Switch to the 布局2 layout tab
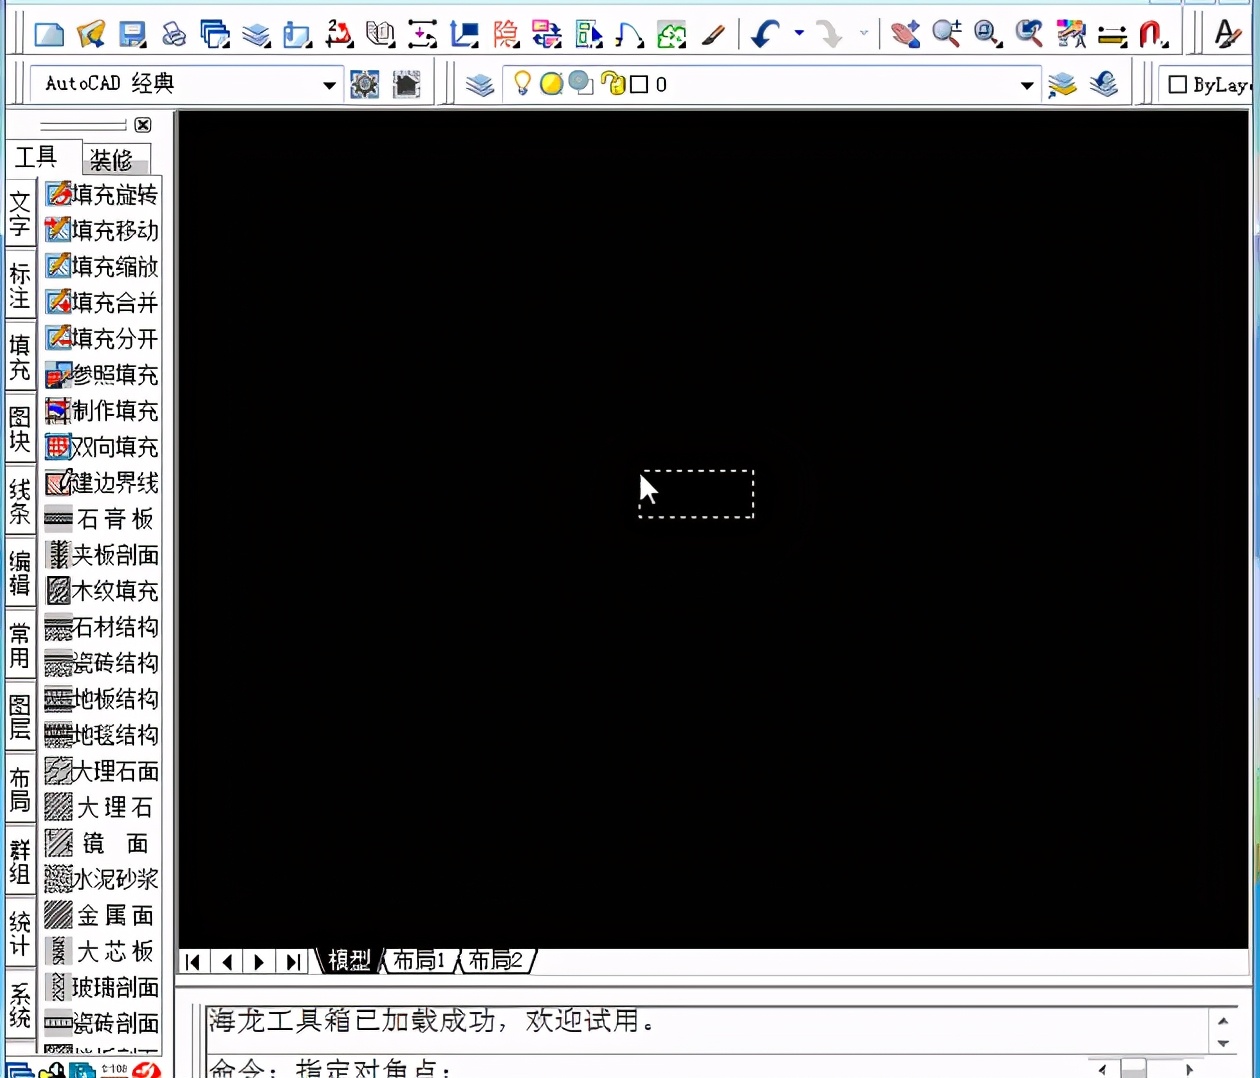 point(496,961)
